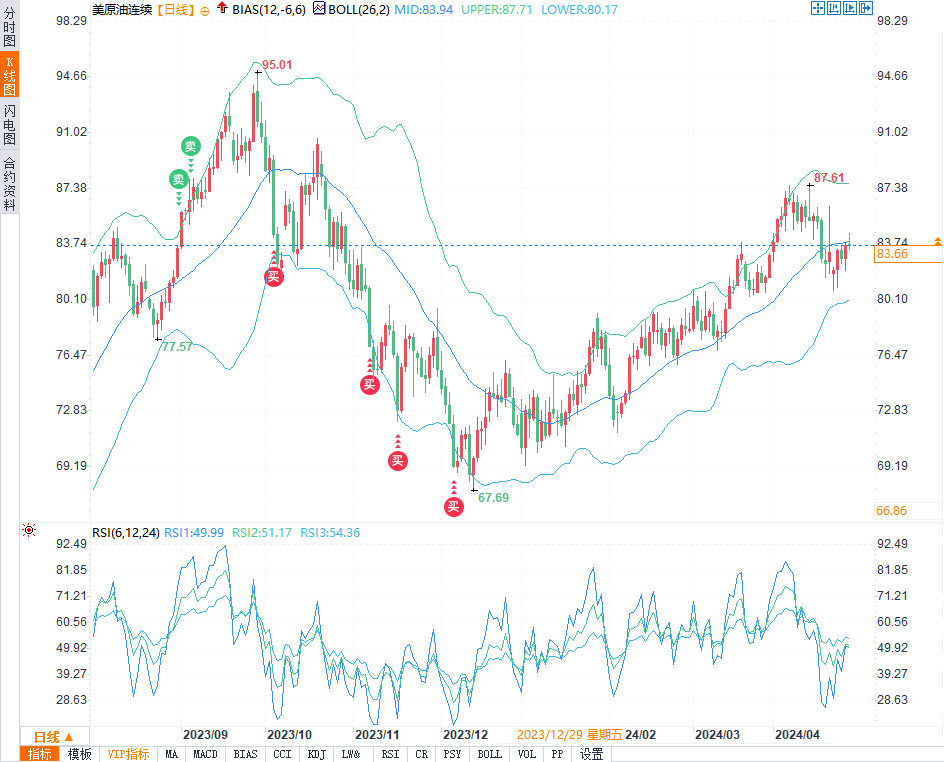Click the red arrow icon before BIAS
Screen dimensions: 944x762
point(221,8)
